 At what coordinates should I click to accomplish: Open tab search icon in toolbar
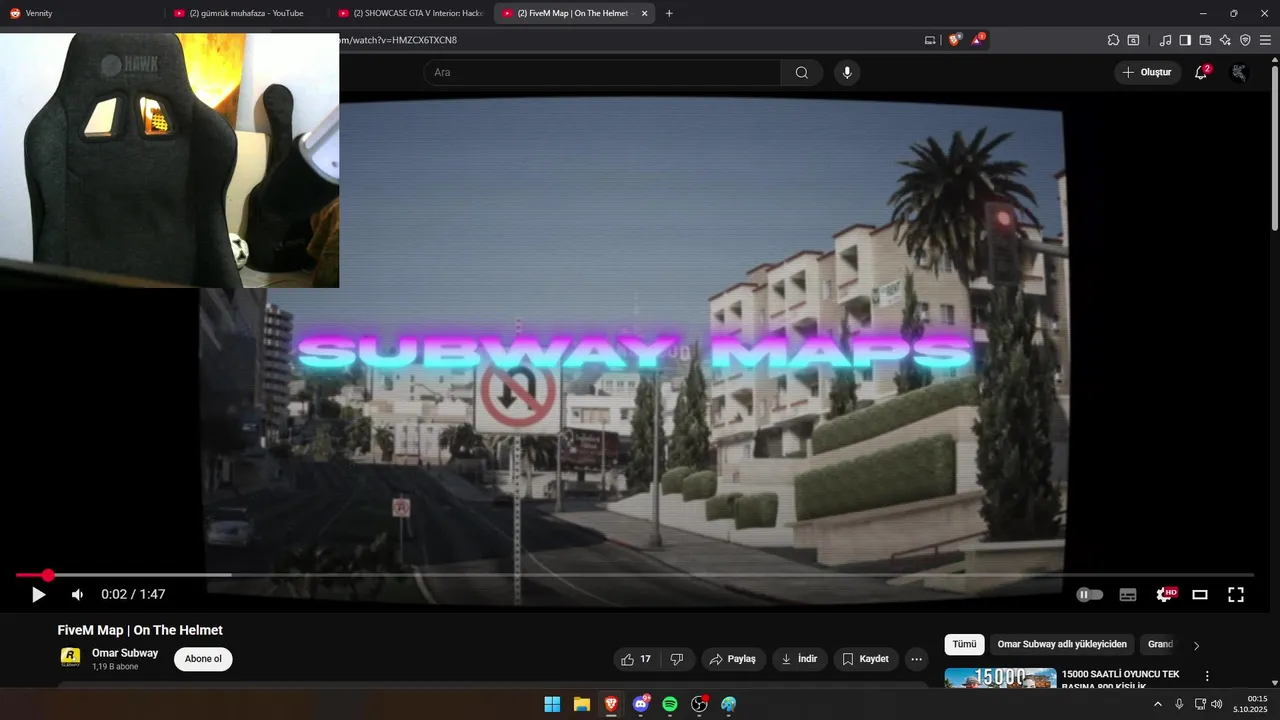pos(1133,40)
